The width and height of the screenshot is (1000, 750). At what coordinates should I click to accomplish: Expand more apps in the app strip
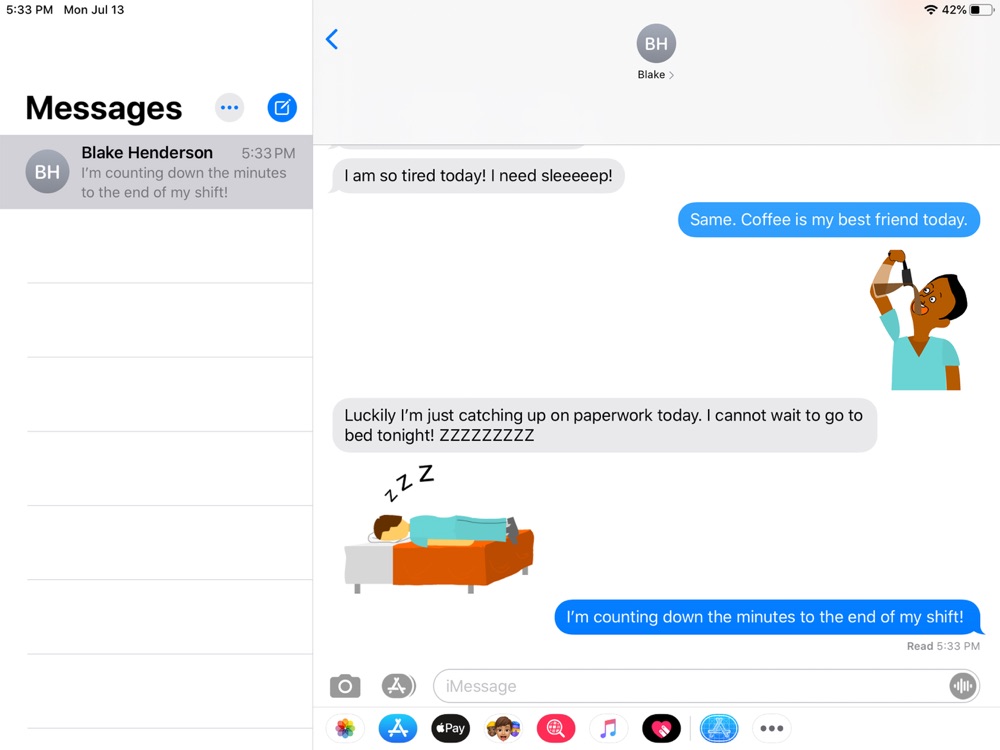[772, 728]
